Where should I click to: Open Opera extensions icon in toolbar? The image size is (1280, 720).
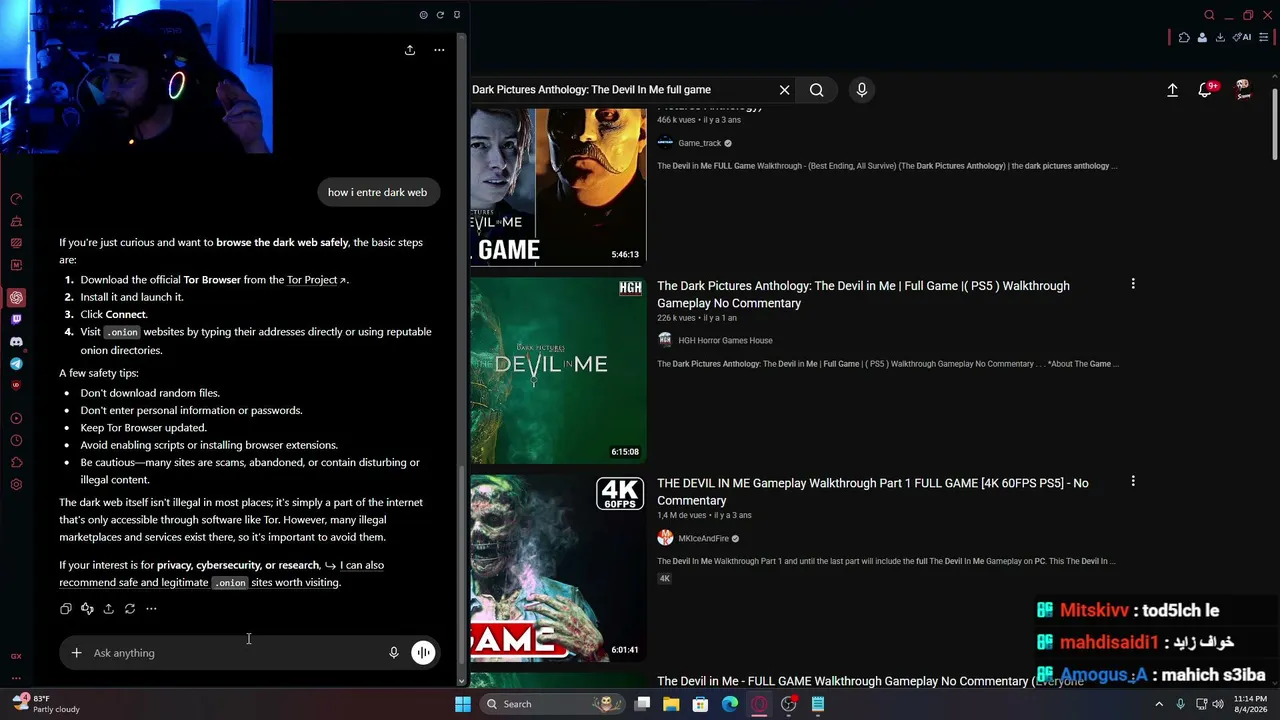click(x=1184, y=38)
